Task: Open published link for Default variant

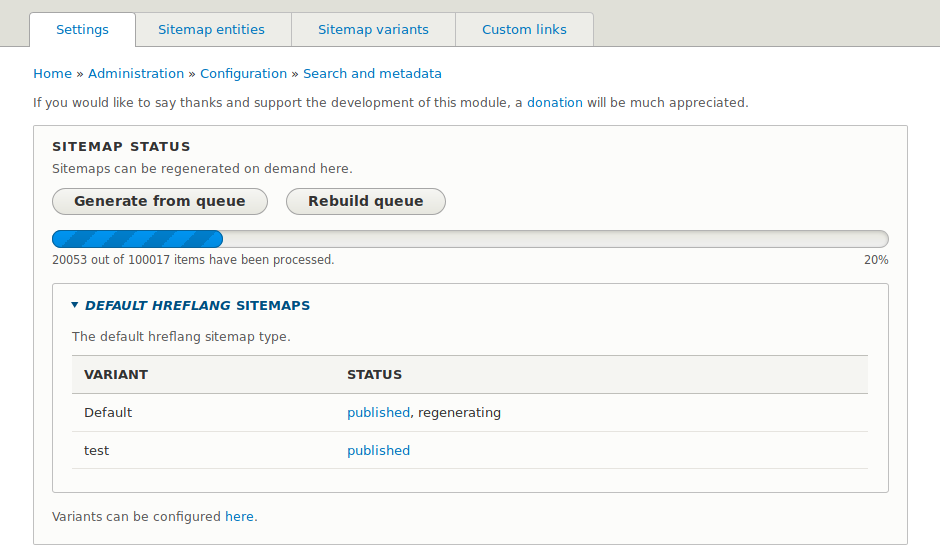Action: tap(378, 413)
